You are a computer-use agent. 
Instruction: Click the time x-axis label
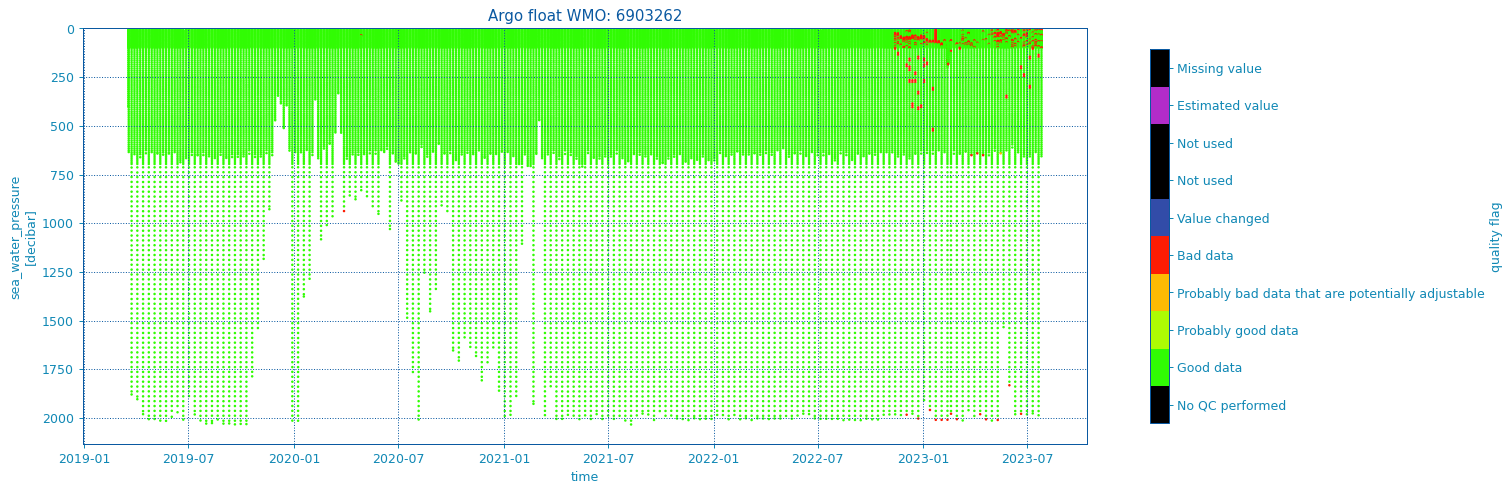click(x=585, y=477)
